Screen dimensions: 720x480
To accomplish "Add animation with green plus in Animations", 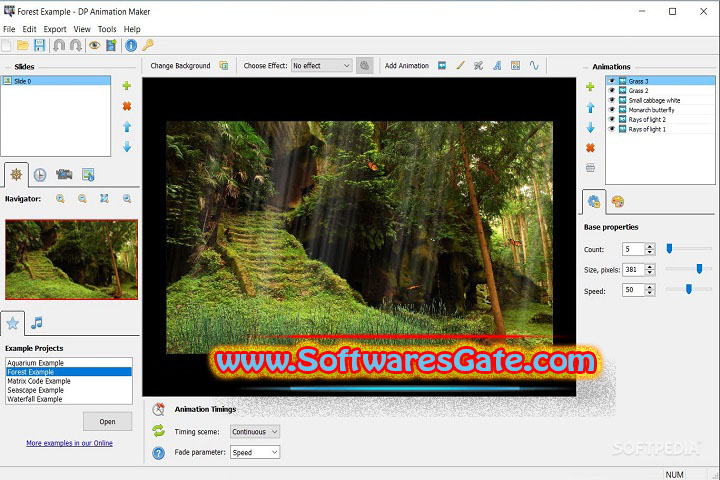I will click(x=590, y=87).
